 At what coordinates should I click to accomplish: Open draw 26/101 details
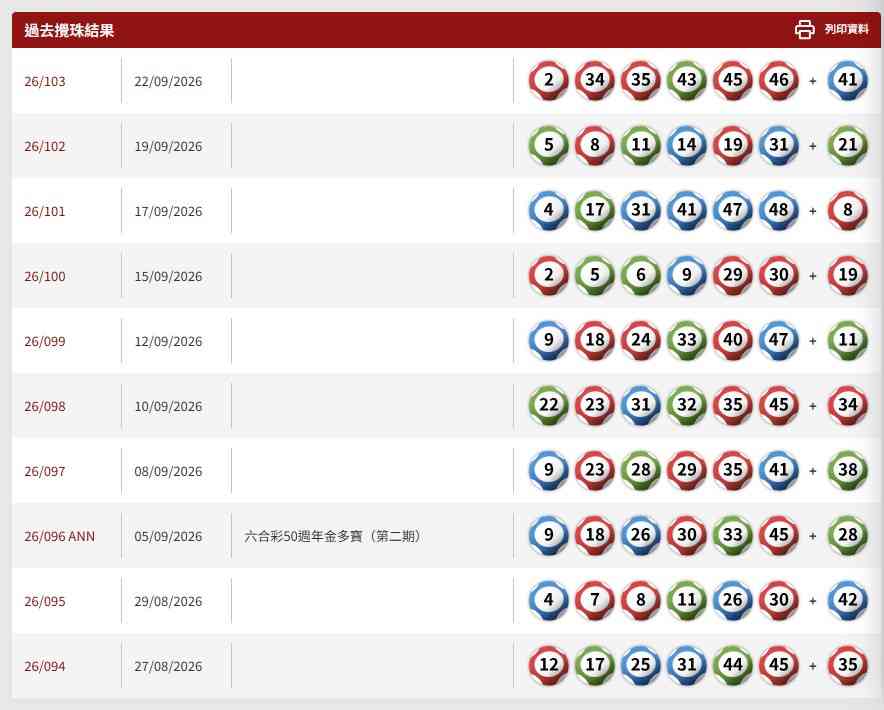click(45, 211)
